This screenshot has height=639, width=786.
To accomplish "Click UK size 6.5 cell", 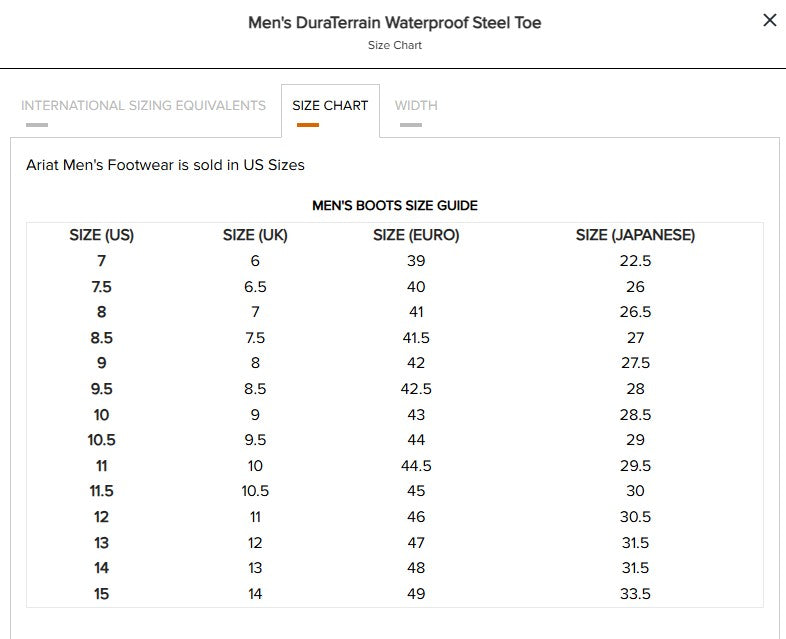I will pos(255,287).
